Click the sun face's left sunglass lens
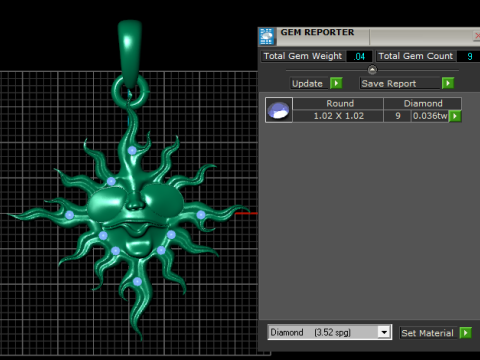Image resolution: width=480 pixels, height=360 pixels. 107,203
